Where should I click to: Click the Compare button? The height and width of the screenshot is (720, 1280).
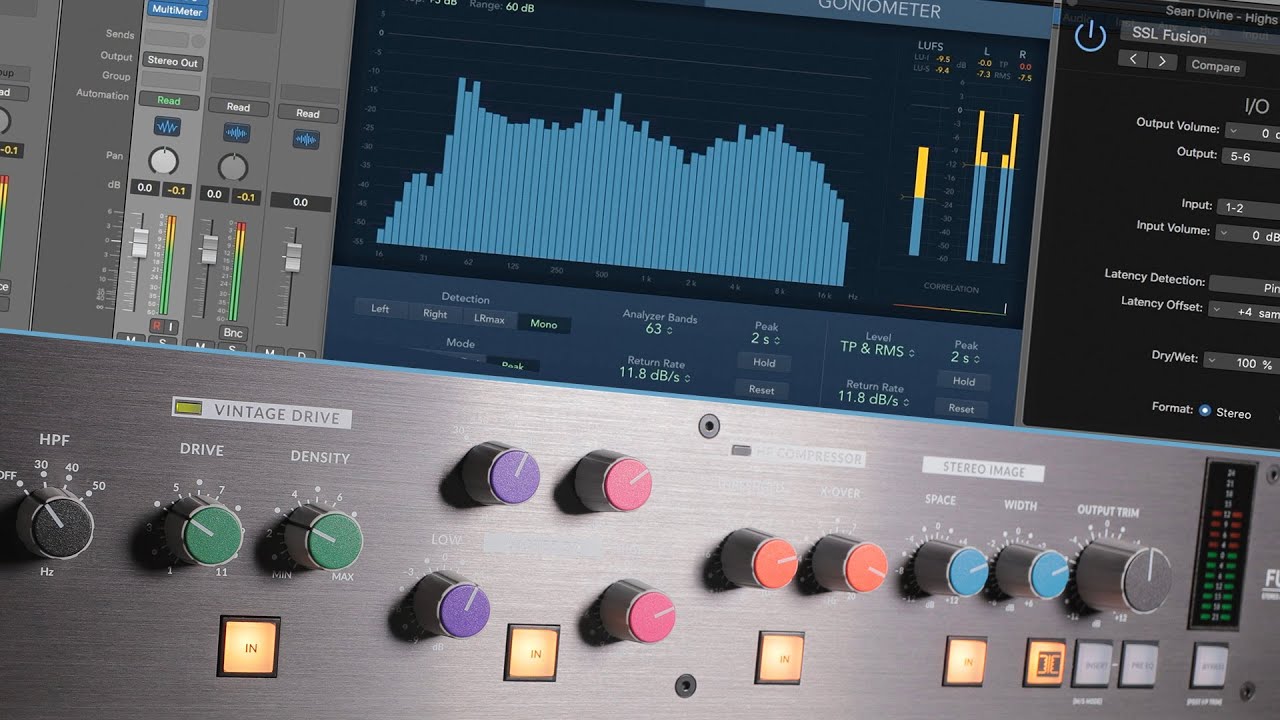[x=1215, y=66]
